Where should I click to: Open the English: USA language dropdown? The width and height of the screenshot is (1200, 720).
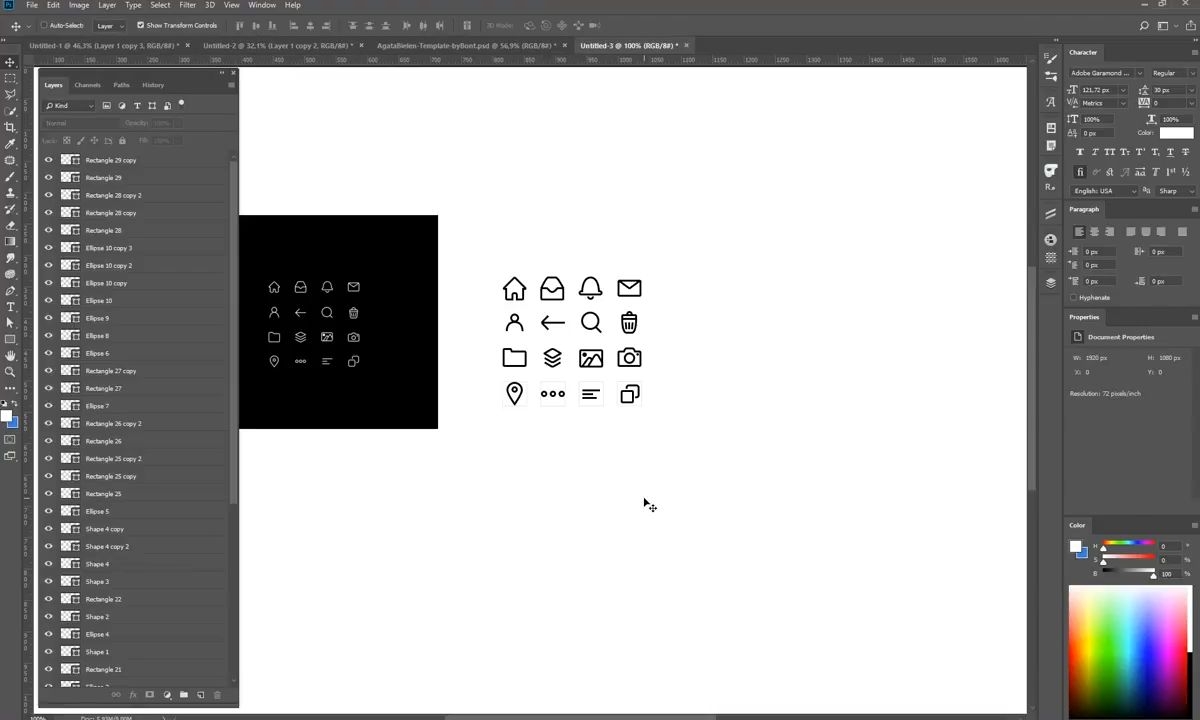click(1104, 191)
